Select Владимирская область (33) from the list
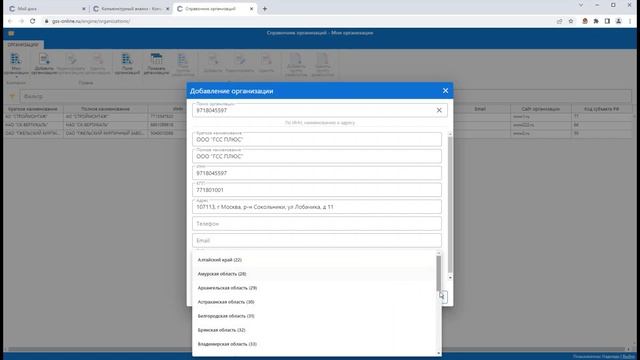The height and width of the screenshot is (360, 640). 314,344
